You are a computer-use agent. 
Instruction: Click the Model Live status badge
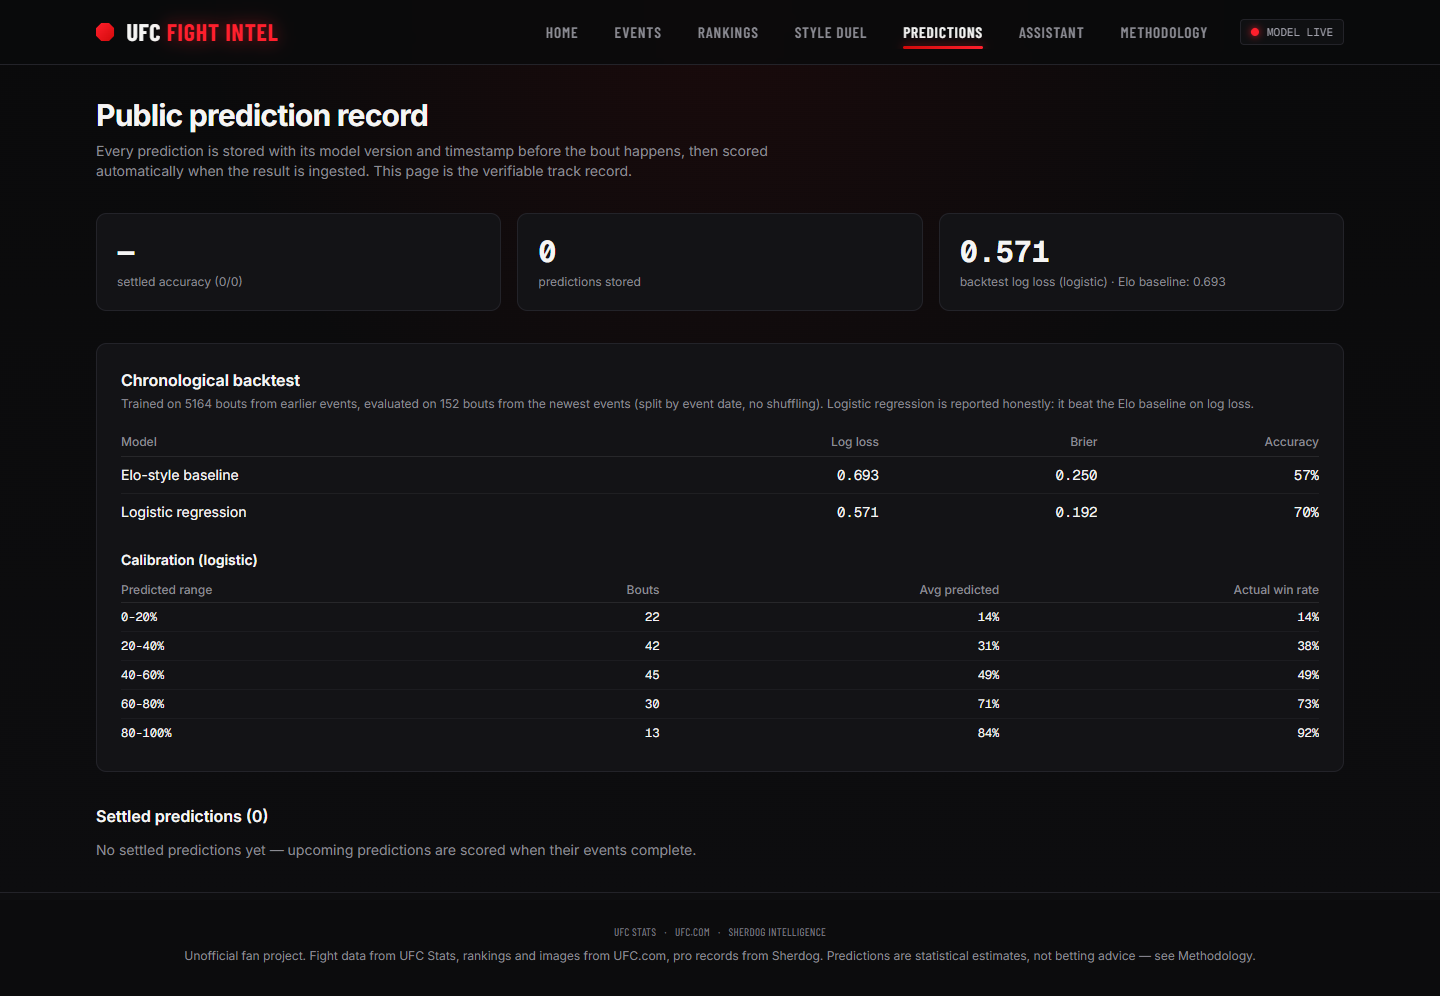click(x=1292, y=32)
